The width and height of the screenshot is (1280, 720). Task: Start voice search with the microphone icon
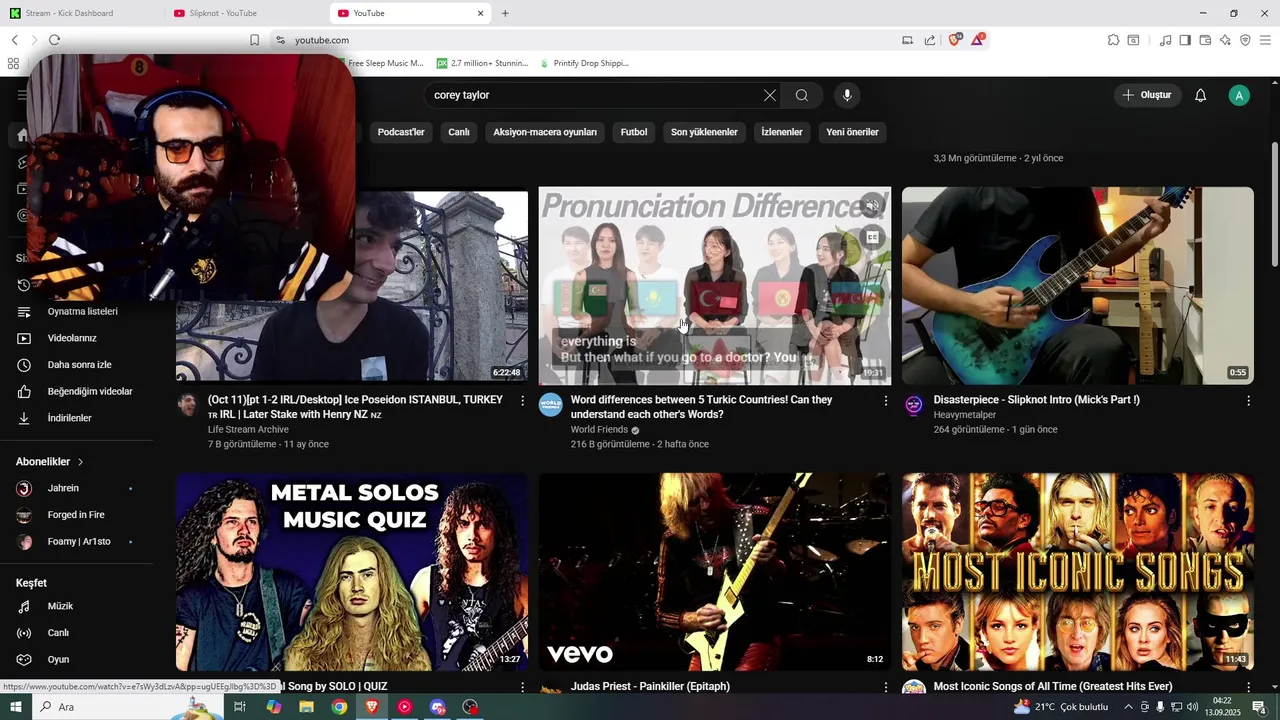[847, 95]
